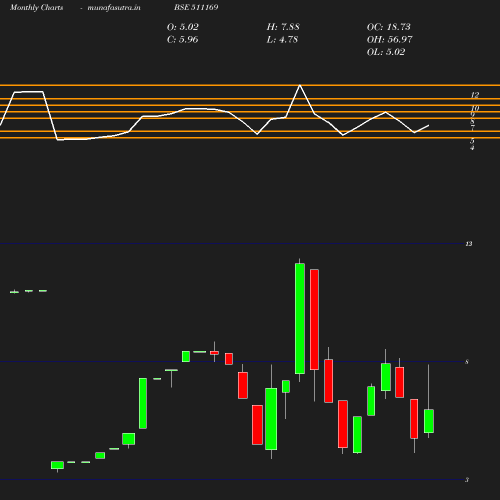The image size is (500, 500).
Task: Click the tallest green candlestick near 13
Action: pos(300,318)
